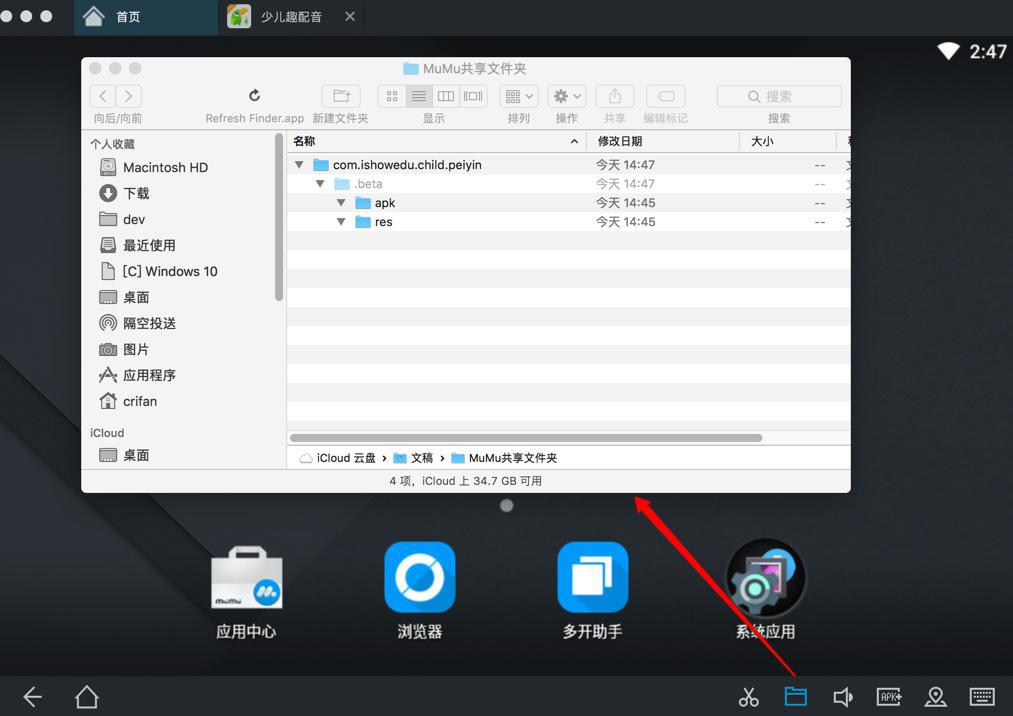The width and height of the screenshot is (1013, 716).
Task: Click 文稿 in path bar
Action: click(x=413, y=458)
